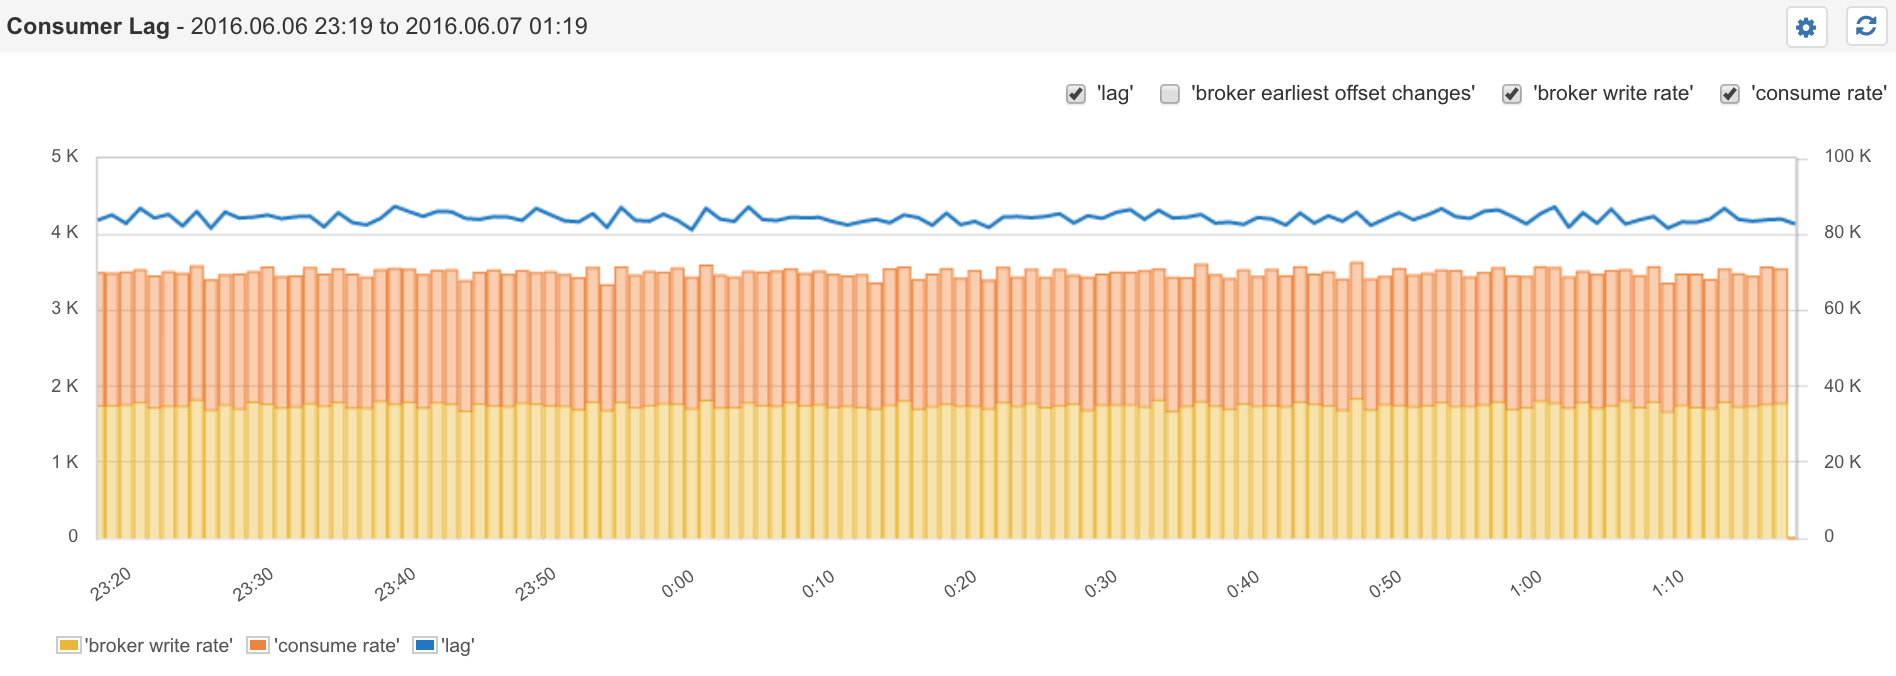
Task: Click 'lag' legend label at bottom
Action: coord(458,646)
